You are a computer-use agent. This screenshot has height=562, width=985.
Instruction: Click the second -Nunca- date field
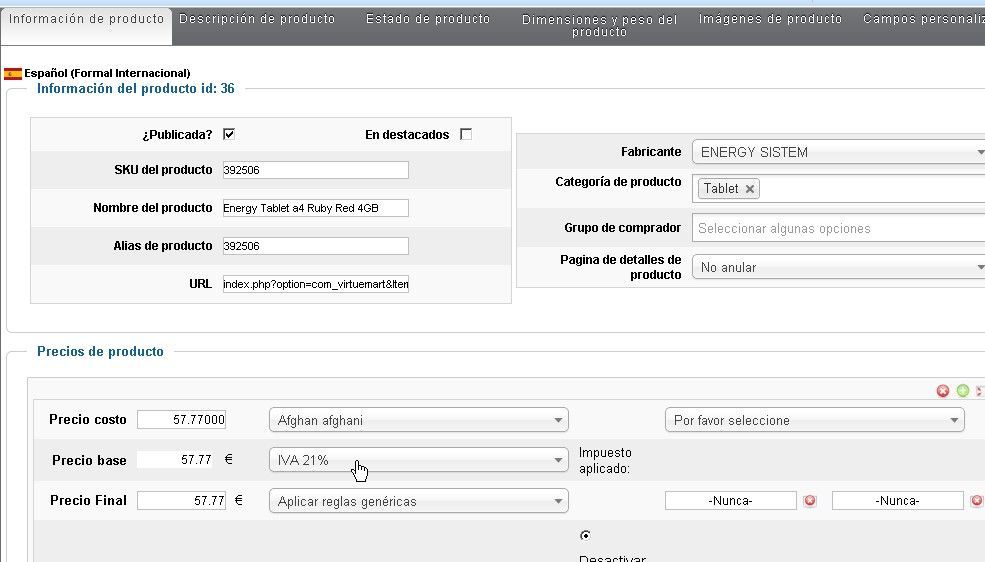pos(898,500)
